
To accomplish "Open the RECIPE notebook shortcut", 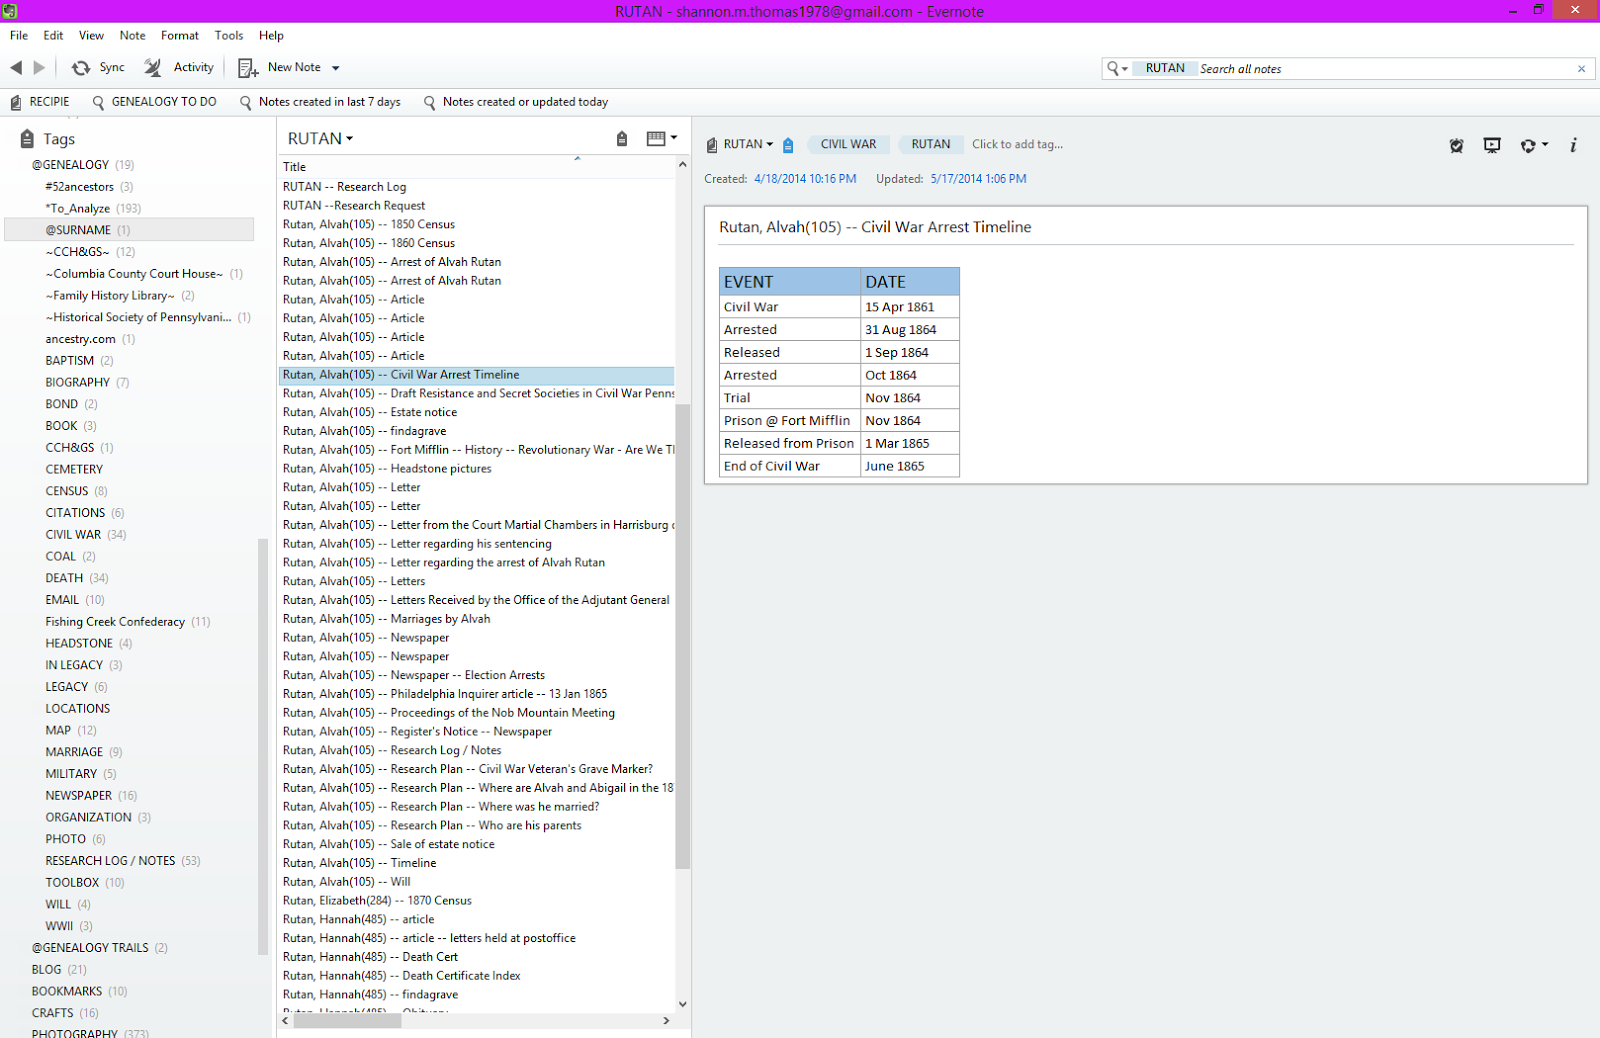I will point(40,102).
